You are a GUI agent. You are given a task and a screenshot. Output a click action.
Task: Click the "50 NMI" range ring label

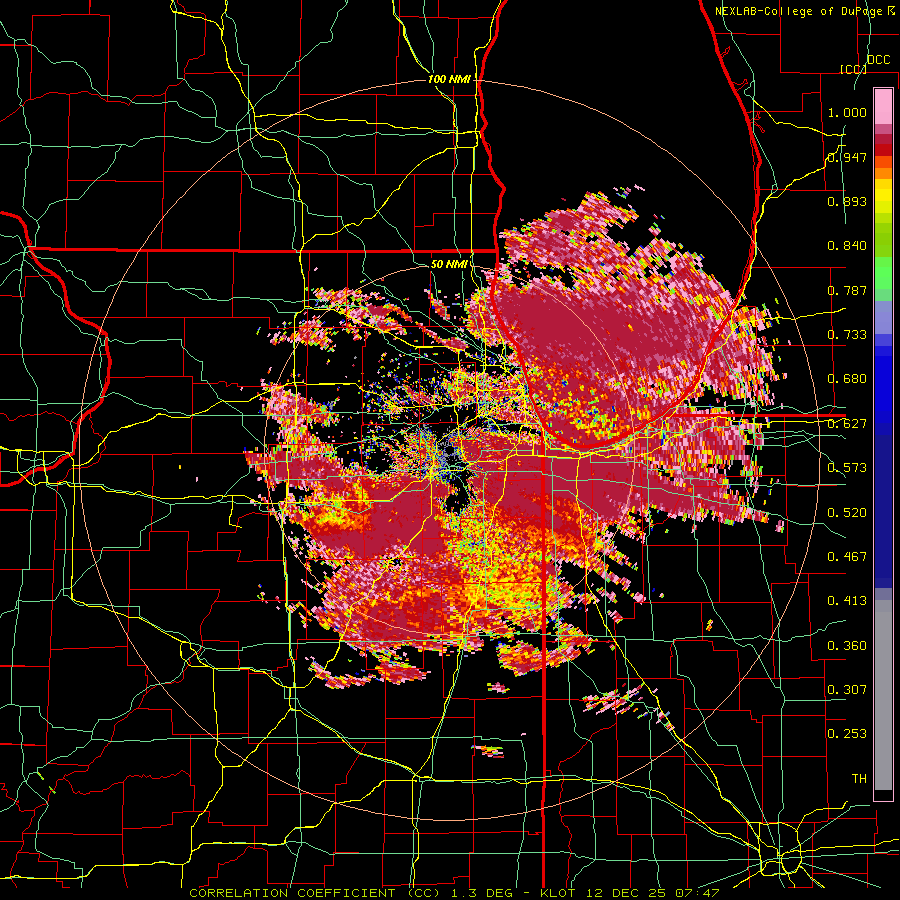[448, 264]
